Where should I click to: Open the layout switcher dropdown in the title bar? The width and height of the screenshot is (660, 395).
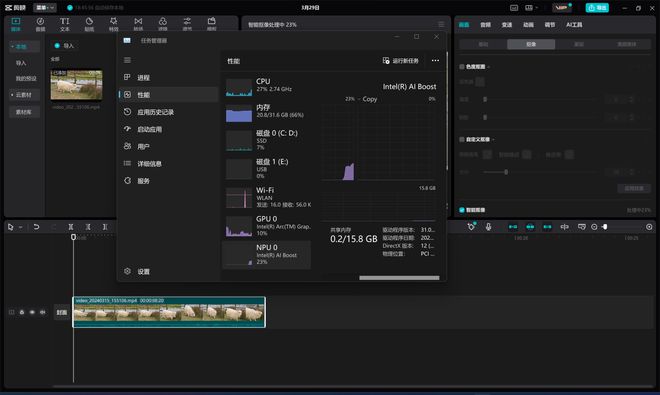coord(531,8)
